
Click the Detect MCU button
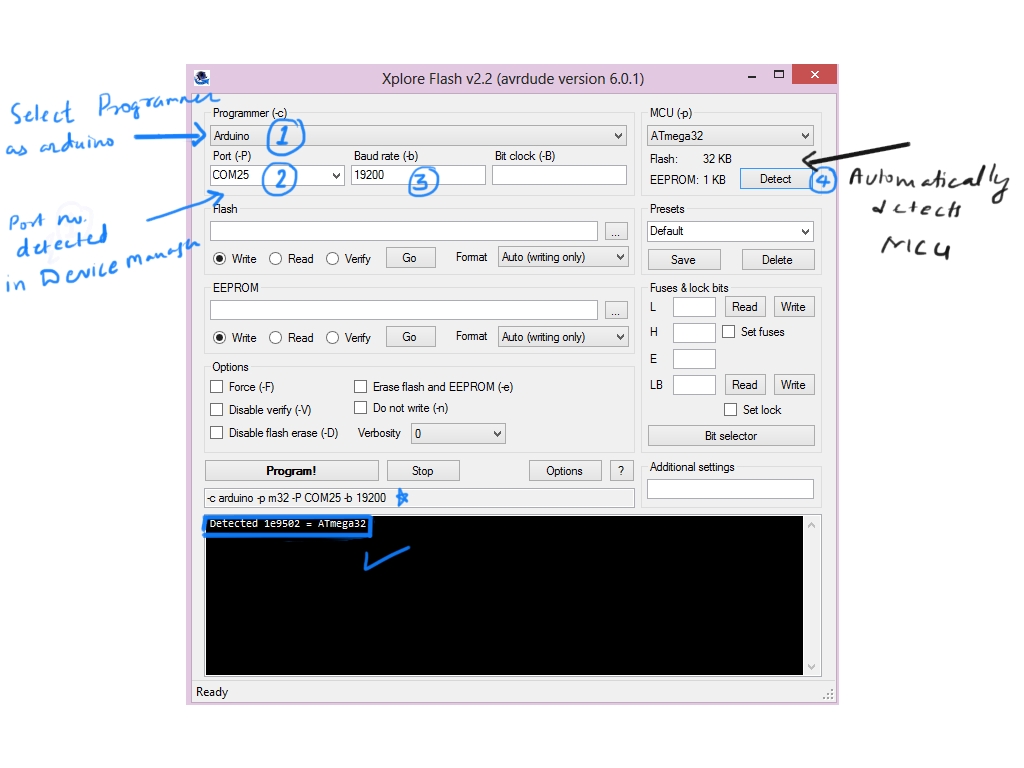coord(775,179)
